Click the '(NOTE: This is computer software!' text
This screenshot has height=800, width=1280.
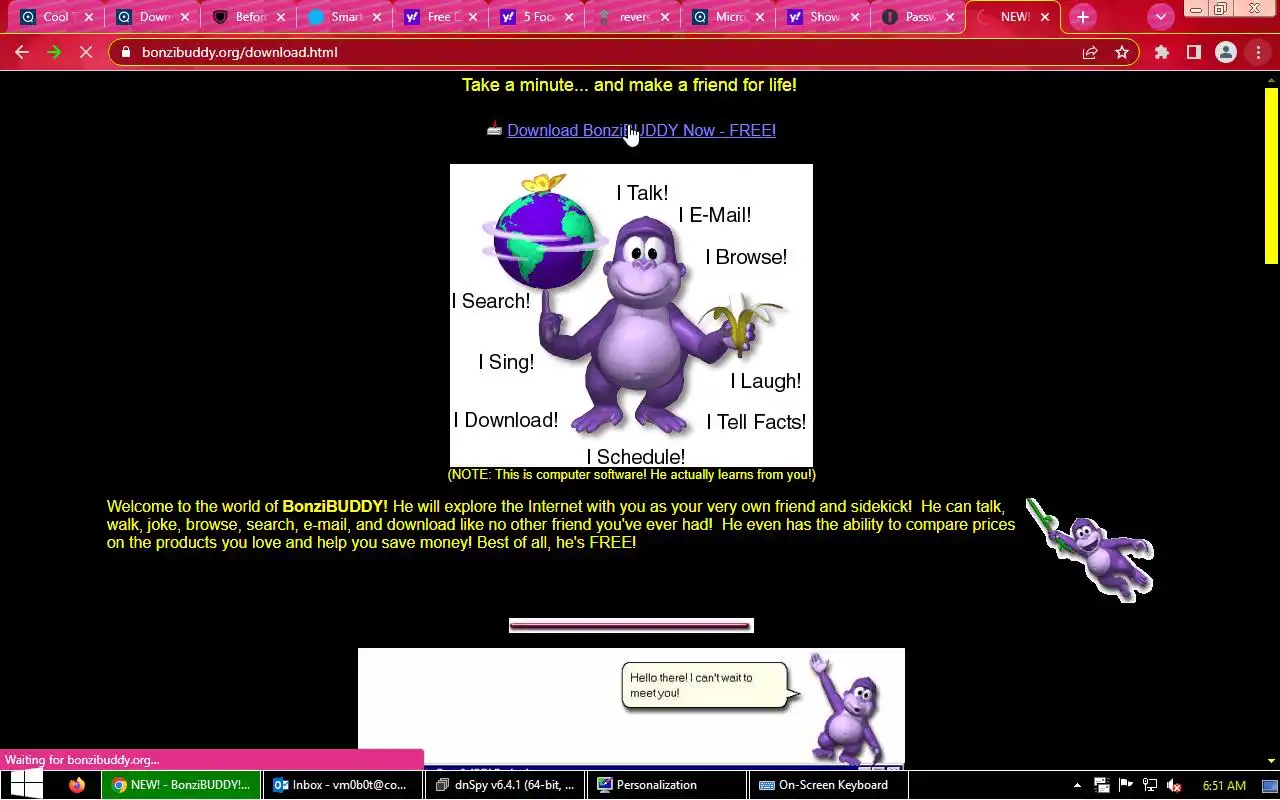coord(631,475)
